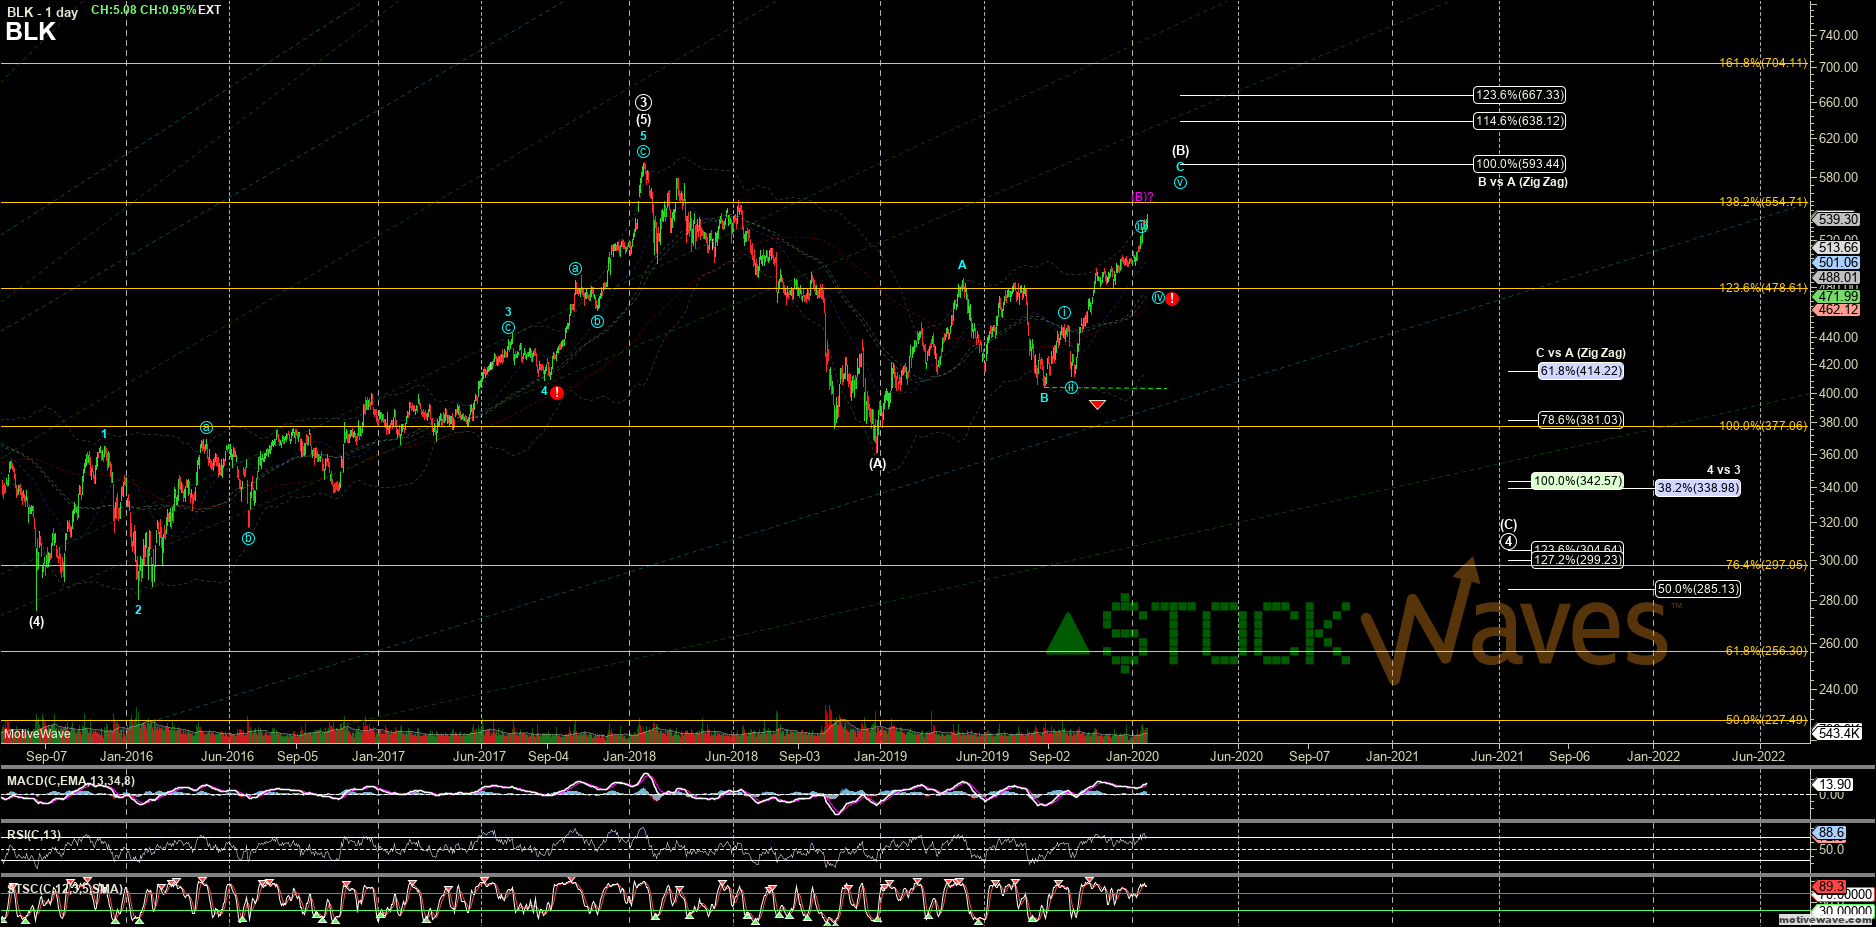Select the circled iii label at the latest price bar
Image resolution: width=1876 pixels, height=927 pixels.
click(1141, 226)
